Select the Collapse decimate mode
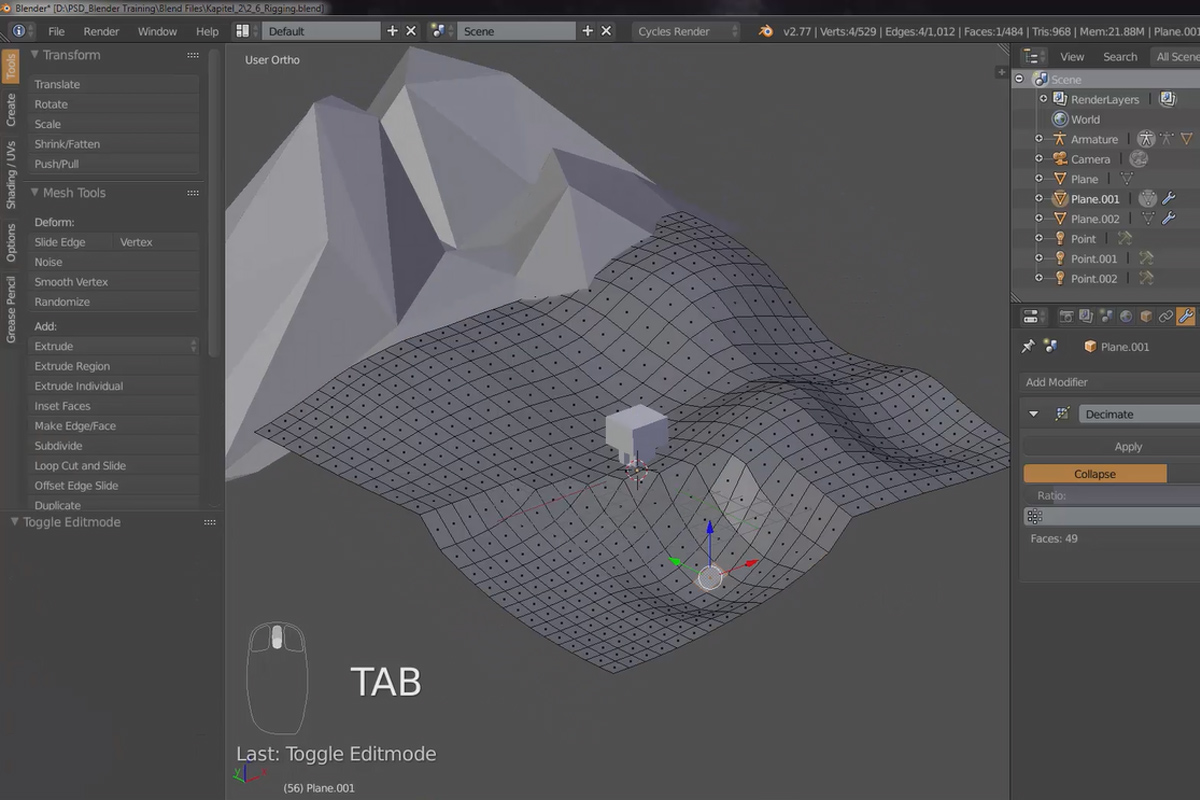 click(1095, 474)
